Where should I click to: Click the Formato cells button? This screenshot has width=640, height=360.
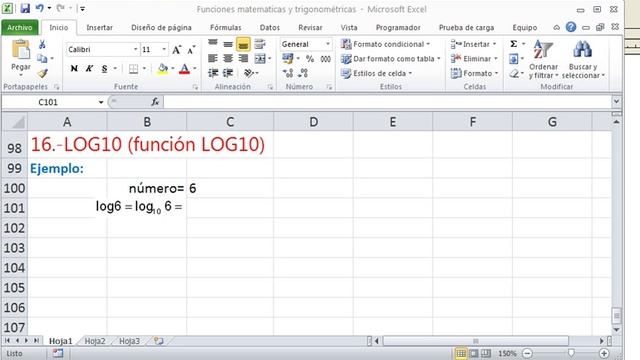pyautogui.click(x=475, y=73)
